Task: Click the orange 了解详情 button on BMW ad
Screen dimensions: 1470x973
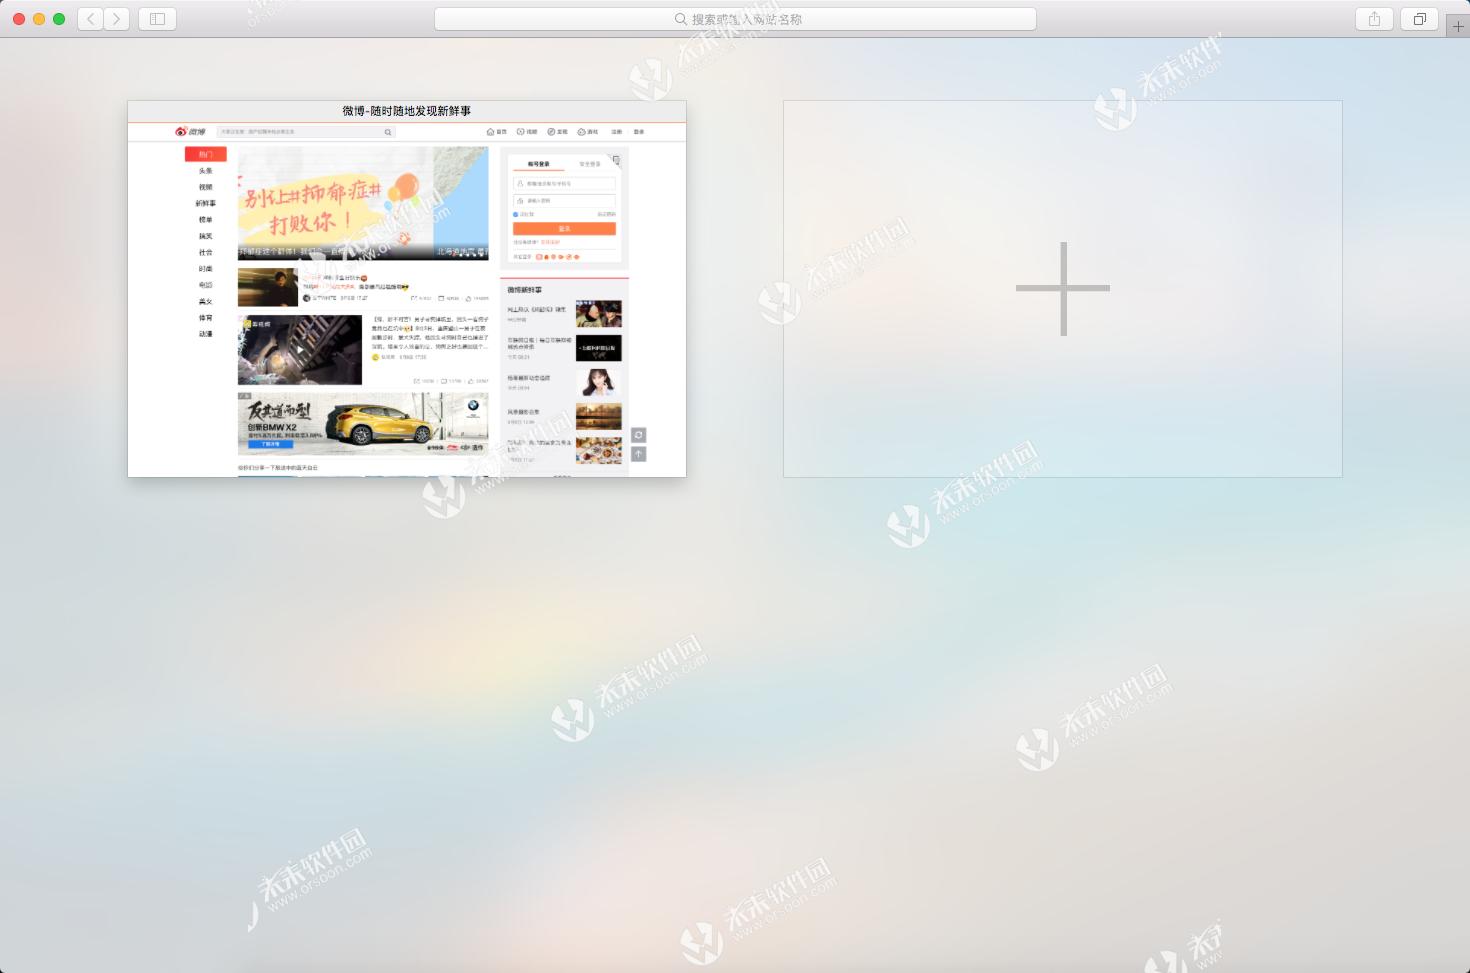Action: click(270, 444)
